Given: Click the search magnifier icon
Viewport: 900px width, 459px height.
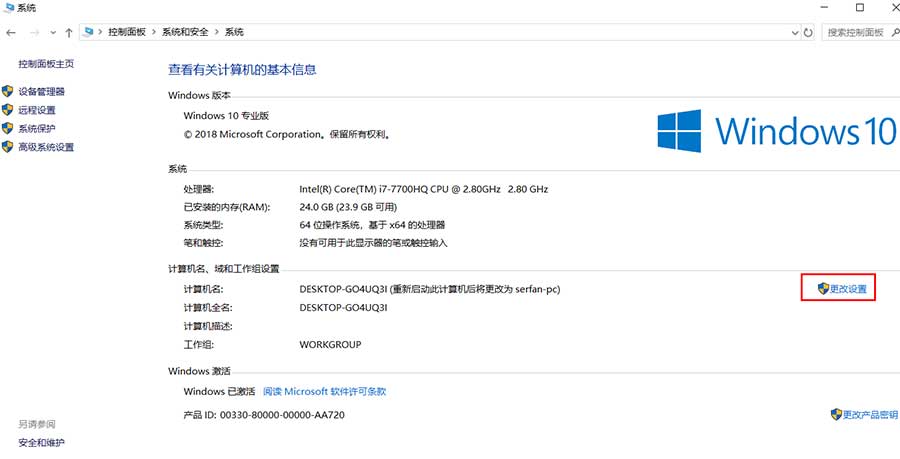Looking at the screenshot, I should click(x=895, y=33).
